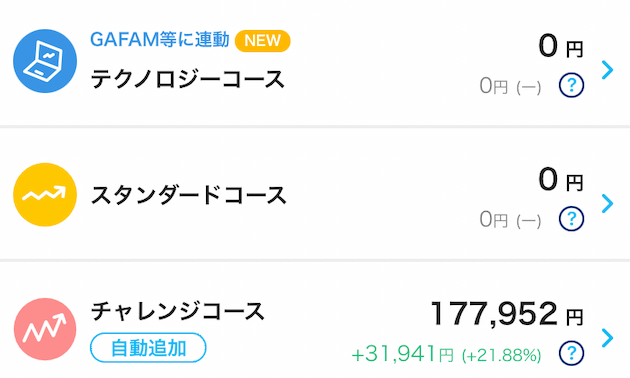
Task: Click the blue laptop Technology course icon
Action: [x=45, y=61]
